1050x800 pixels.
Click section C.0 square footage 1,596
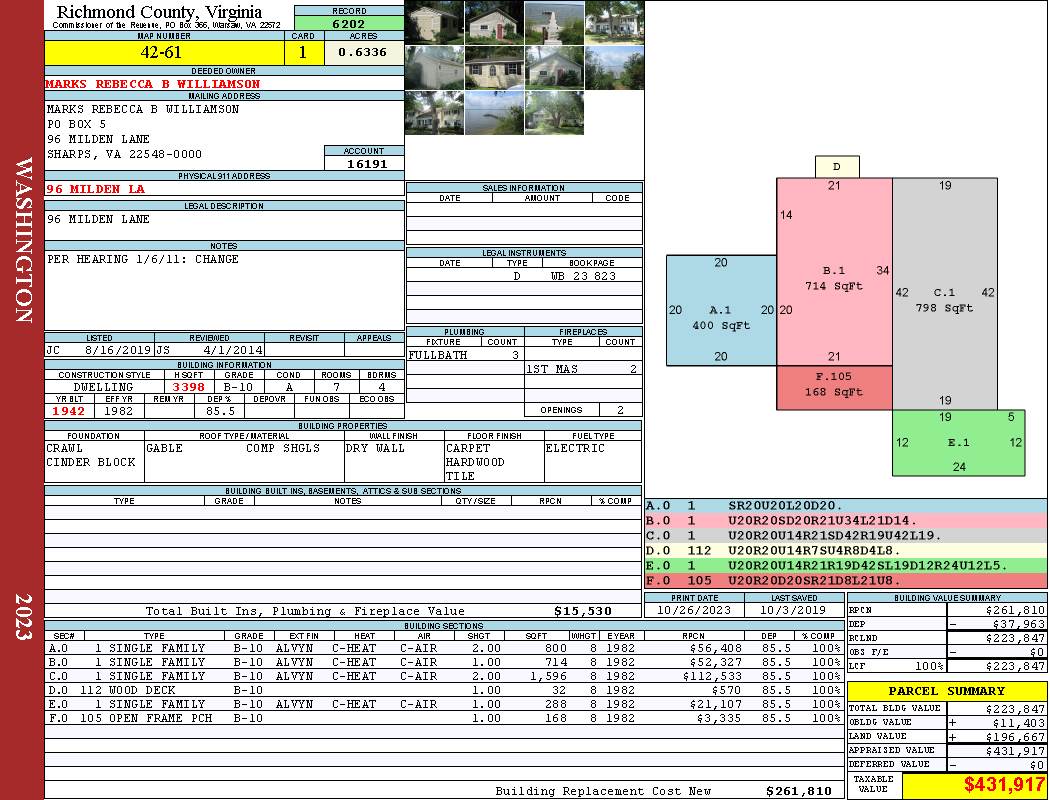pyautogui.click(x=548, y=676)
